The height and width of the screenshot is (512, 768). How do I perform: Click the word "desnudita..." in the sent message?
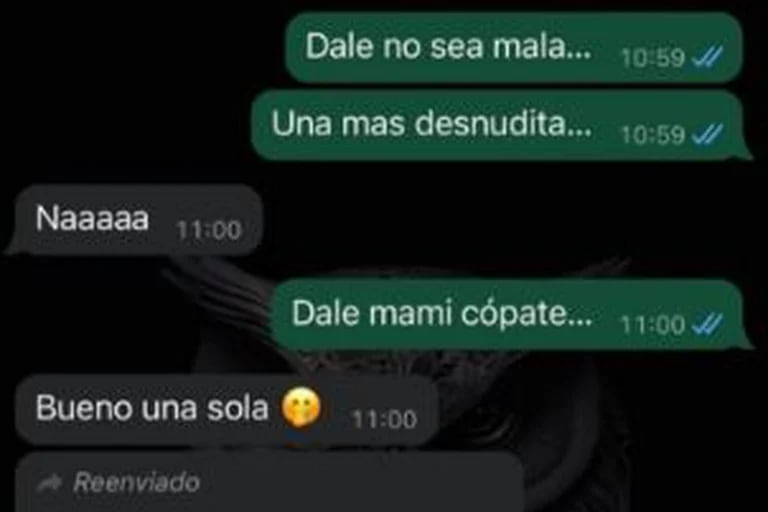click(503, 123)
